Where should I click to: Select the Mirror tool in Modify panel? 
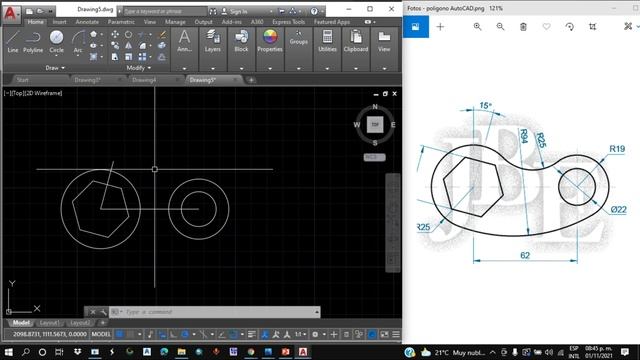pos(129,46)
